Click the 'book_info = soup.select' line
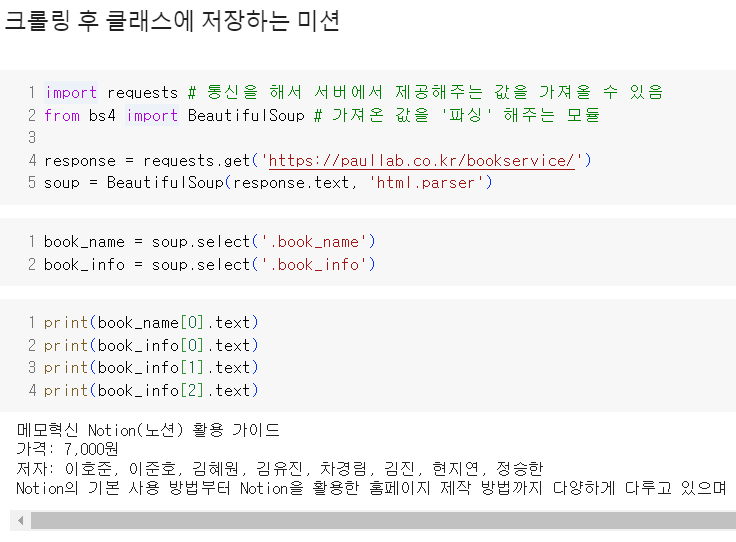736x542 pixels. click(x=209, y=265)
